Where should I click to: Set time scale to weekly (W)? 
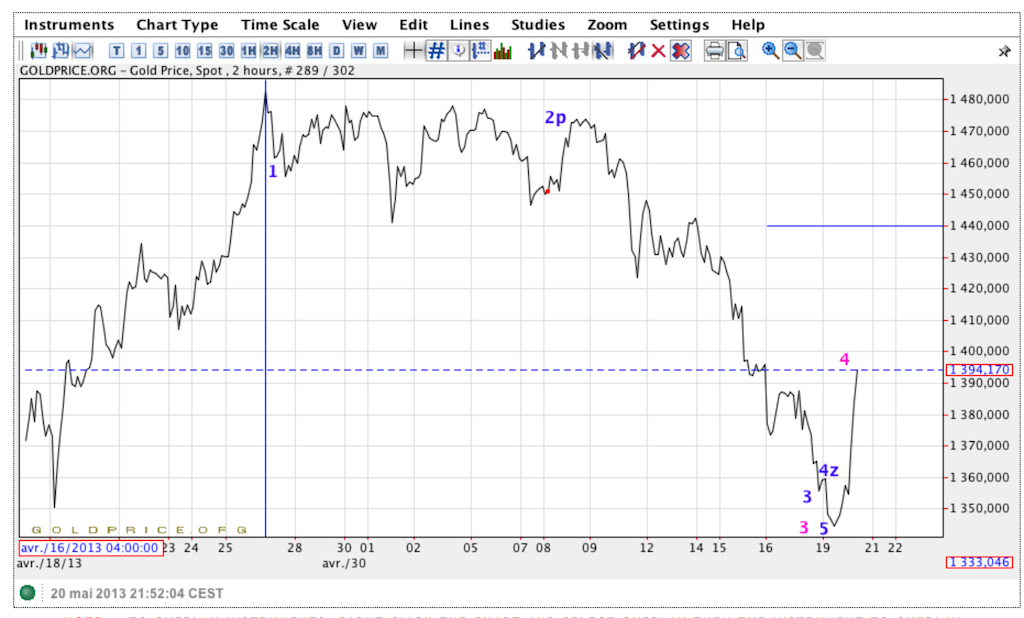359,51
